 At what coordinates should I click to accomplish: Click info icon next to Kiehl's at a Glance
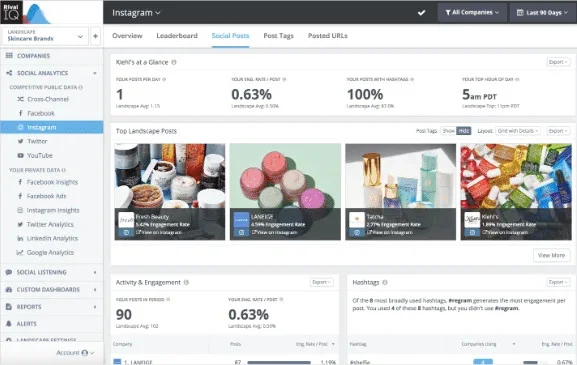coord(174,62)
